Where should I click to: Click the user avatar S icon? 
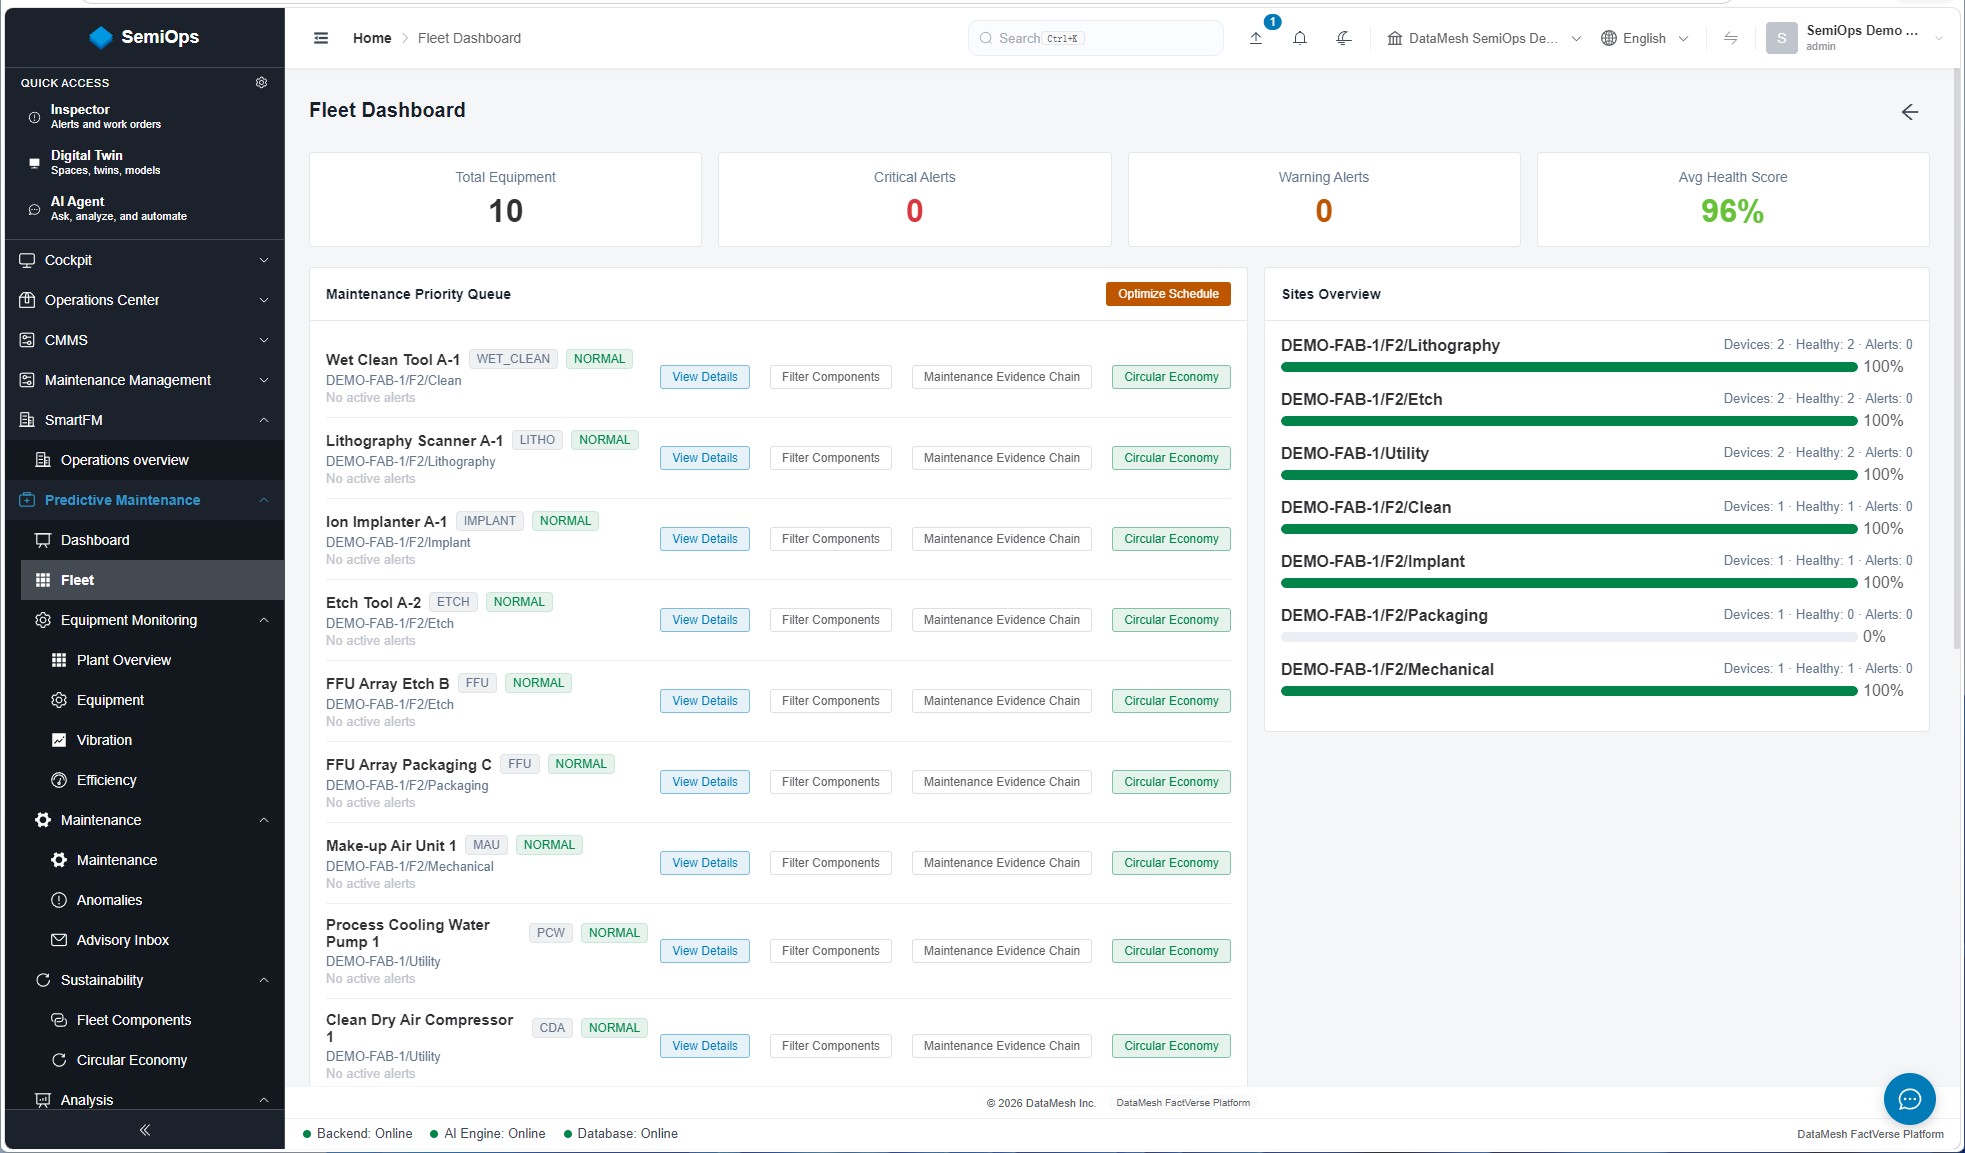click(1781, 38)
